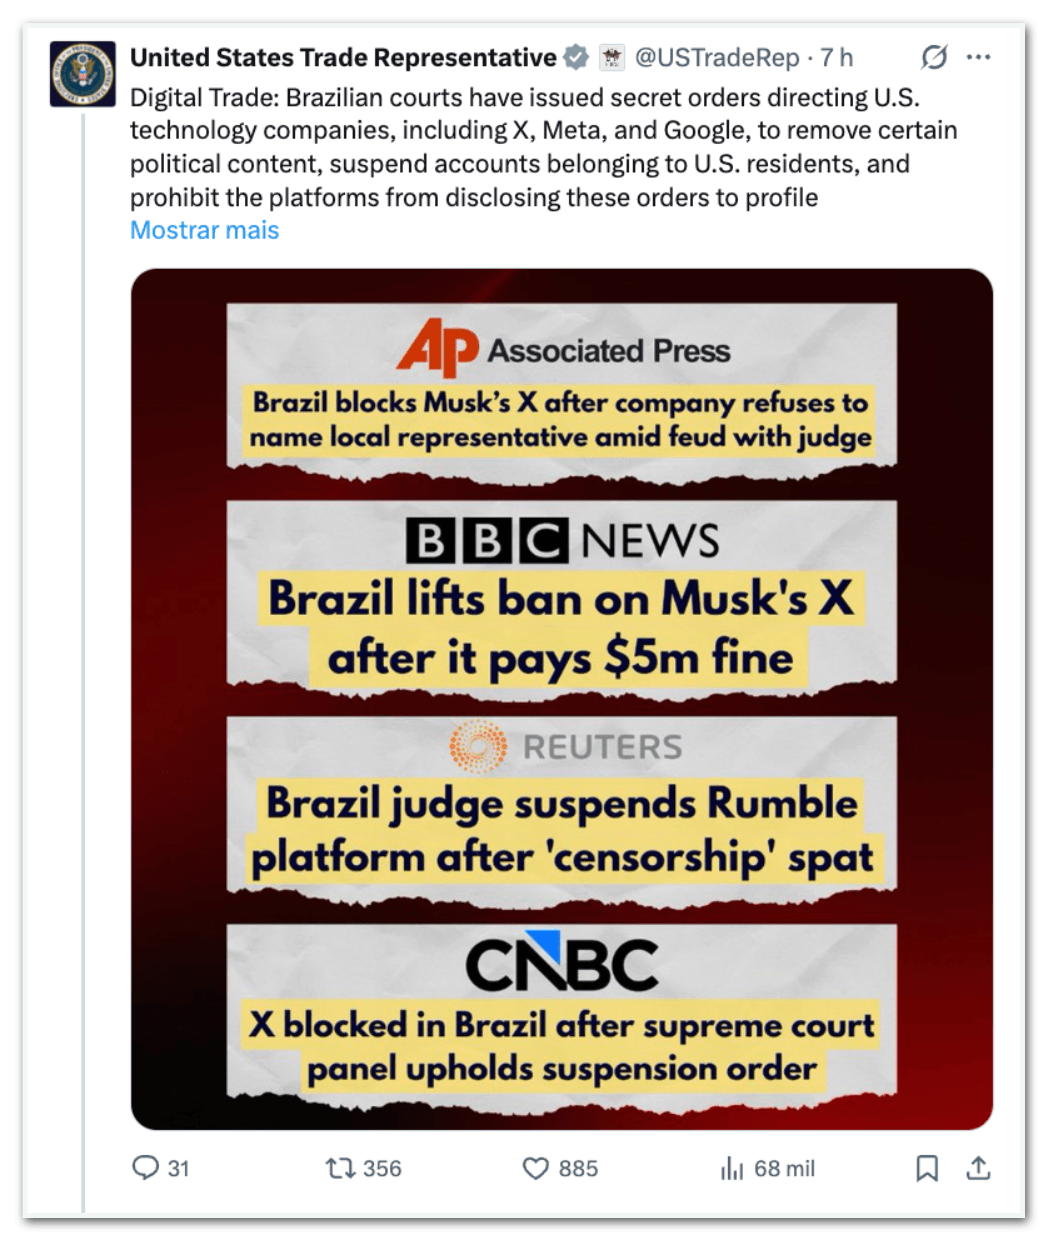
Task: Expand the tweet with Mostrar mais
Action: (205, 230)
